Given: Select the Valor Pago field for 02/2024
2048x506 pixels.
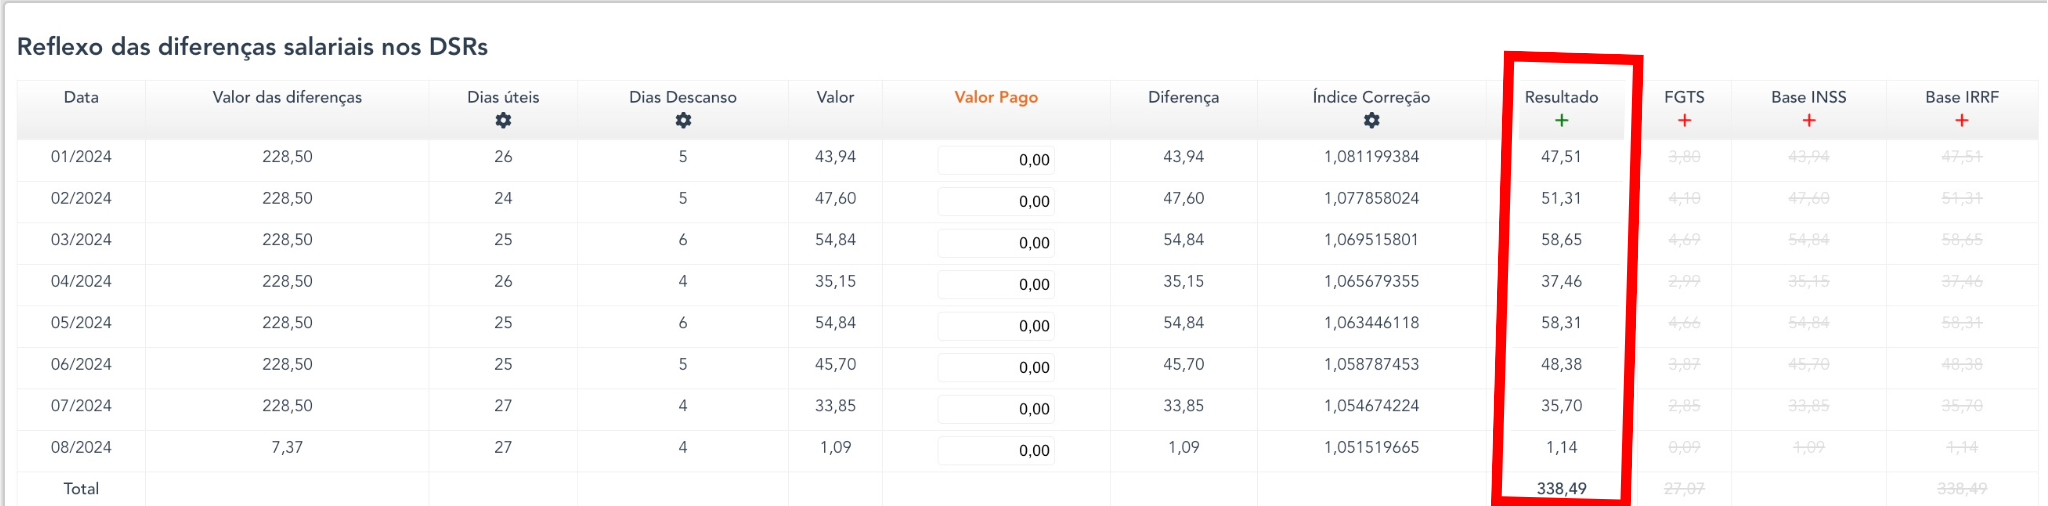Looking at the screenshot, I should pos(996,201).
